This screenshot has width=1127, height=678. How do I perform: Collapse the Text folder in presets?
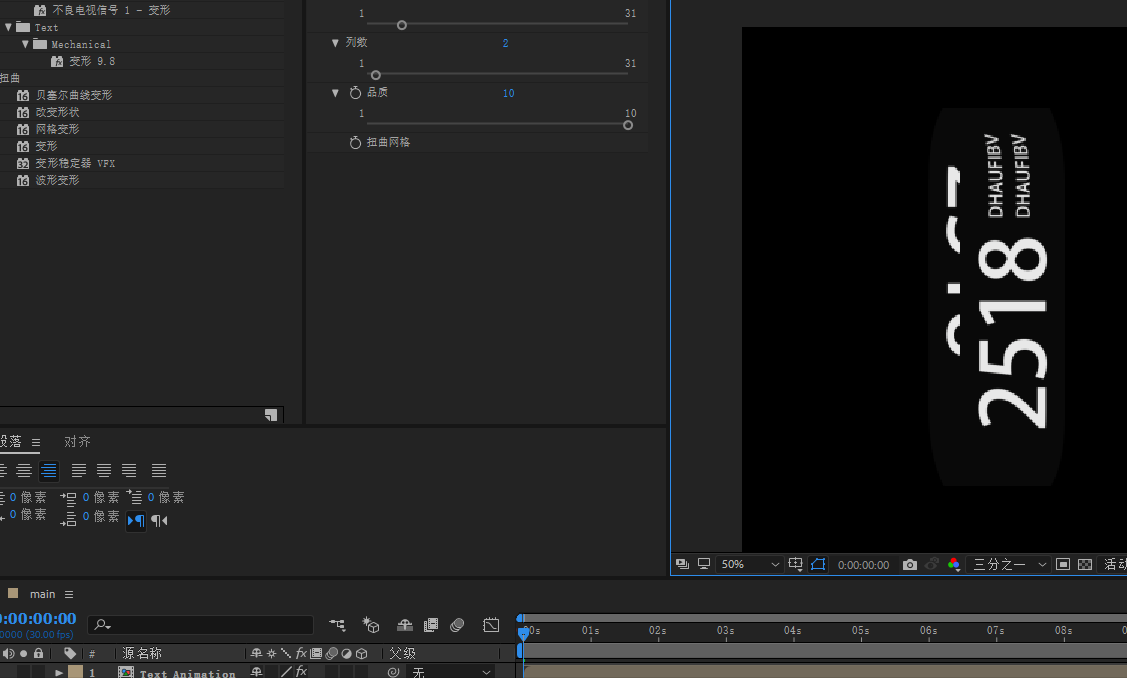click(9, 27)
